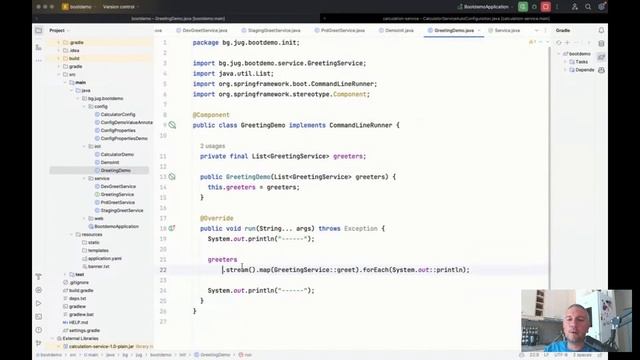Screen dimensions: 640x360
Task: Click the gutter icon on line 13
Action: (x=172, y=177)
